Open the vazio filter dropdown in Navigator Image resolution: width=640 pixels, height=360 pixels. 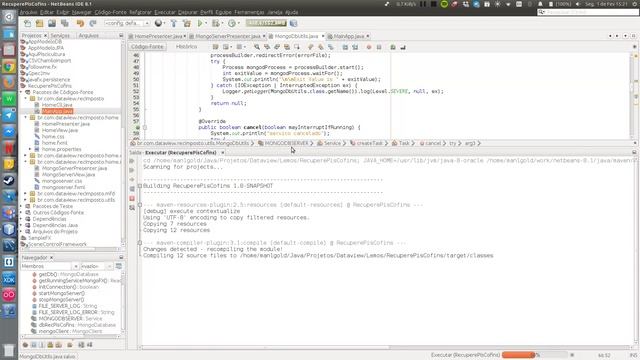coord(109,267)
